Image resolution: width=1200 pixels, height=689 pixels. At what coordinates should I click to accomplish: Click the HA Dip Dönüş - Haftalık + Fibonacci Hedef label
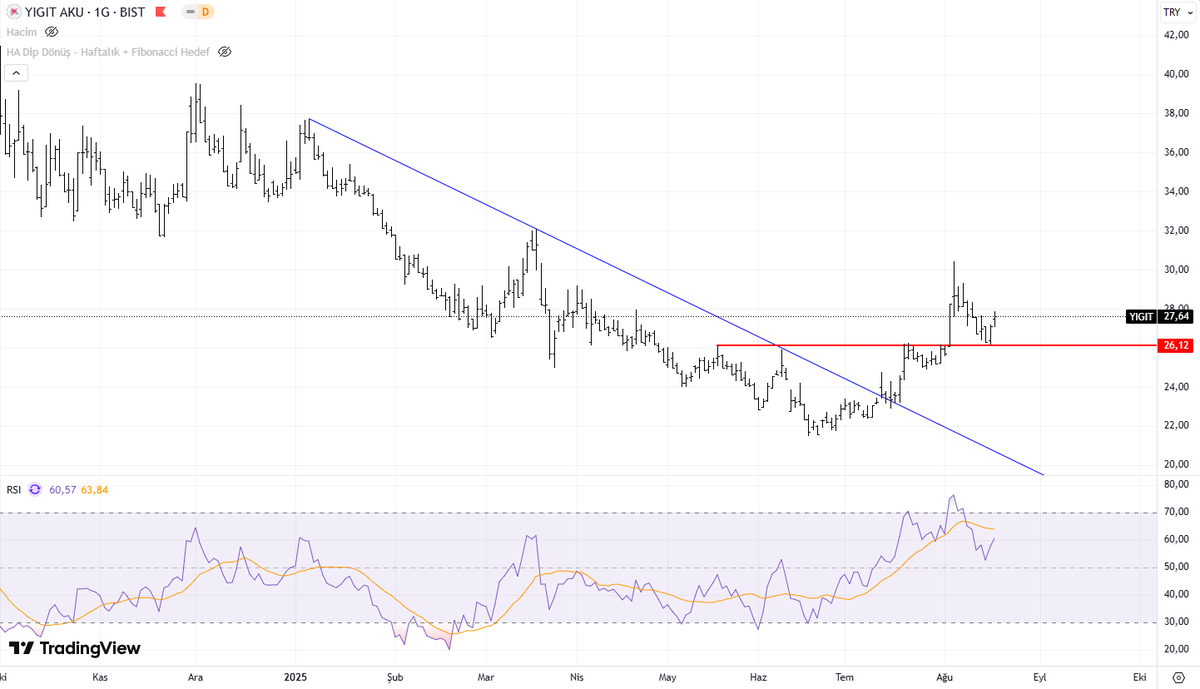coord(109,51)
